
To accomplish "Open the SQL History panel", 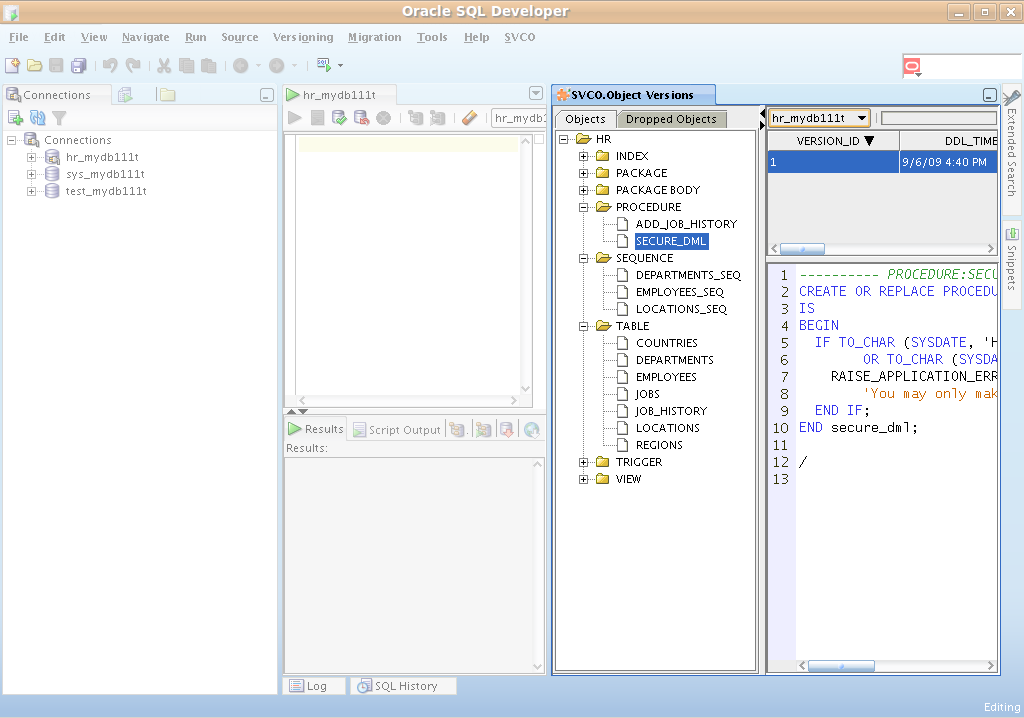I will 405,686.
